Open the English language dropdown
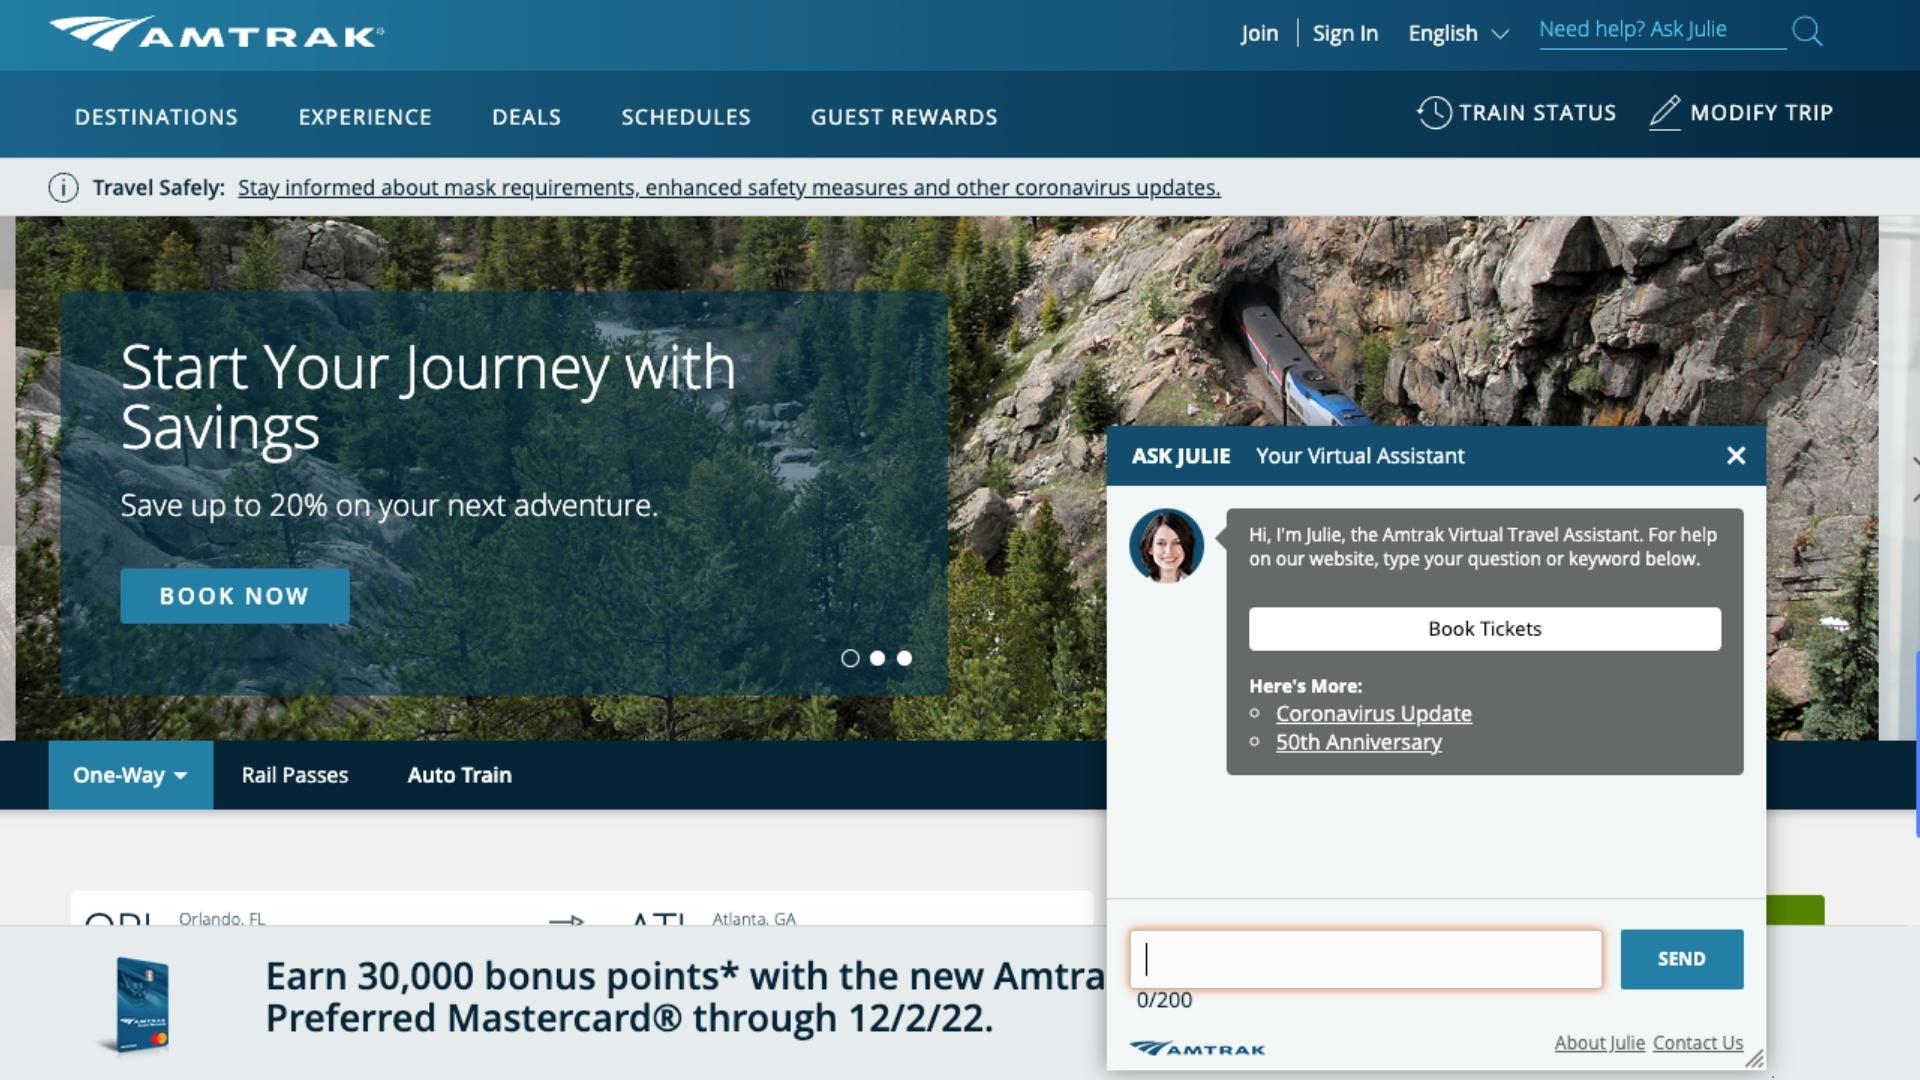Screen dimensions: 1920x1080 pyautogui.click(x=1457, y=33)
